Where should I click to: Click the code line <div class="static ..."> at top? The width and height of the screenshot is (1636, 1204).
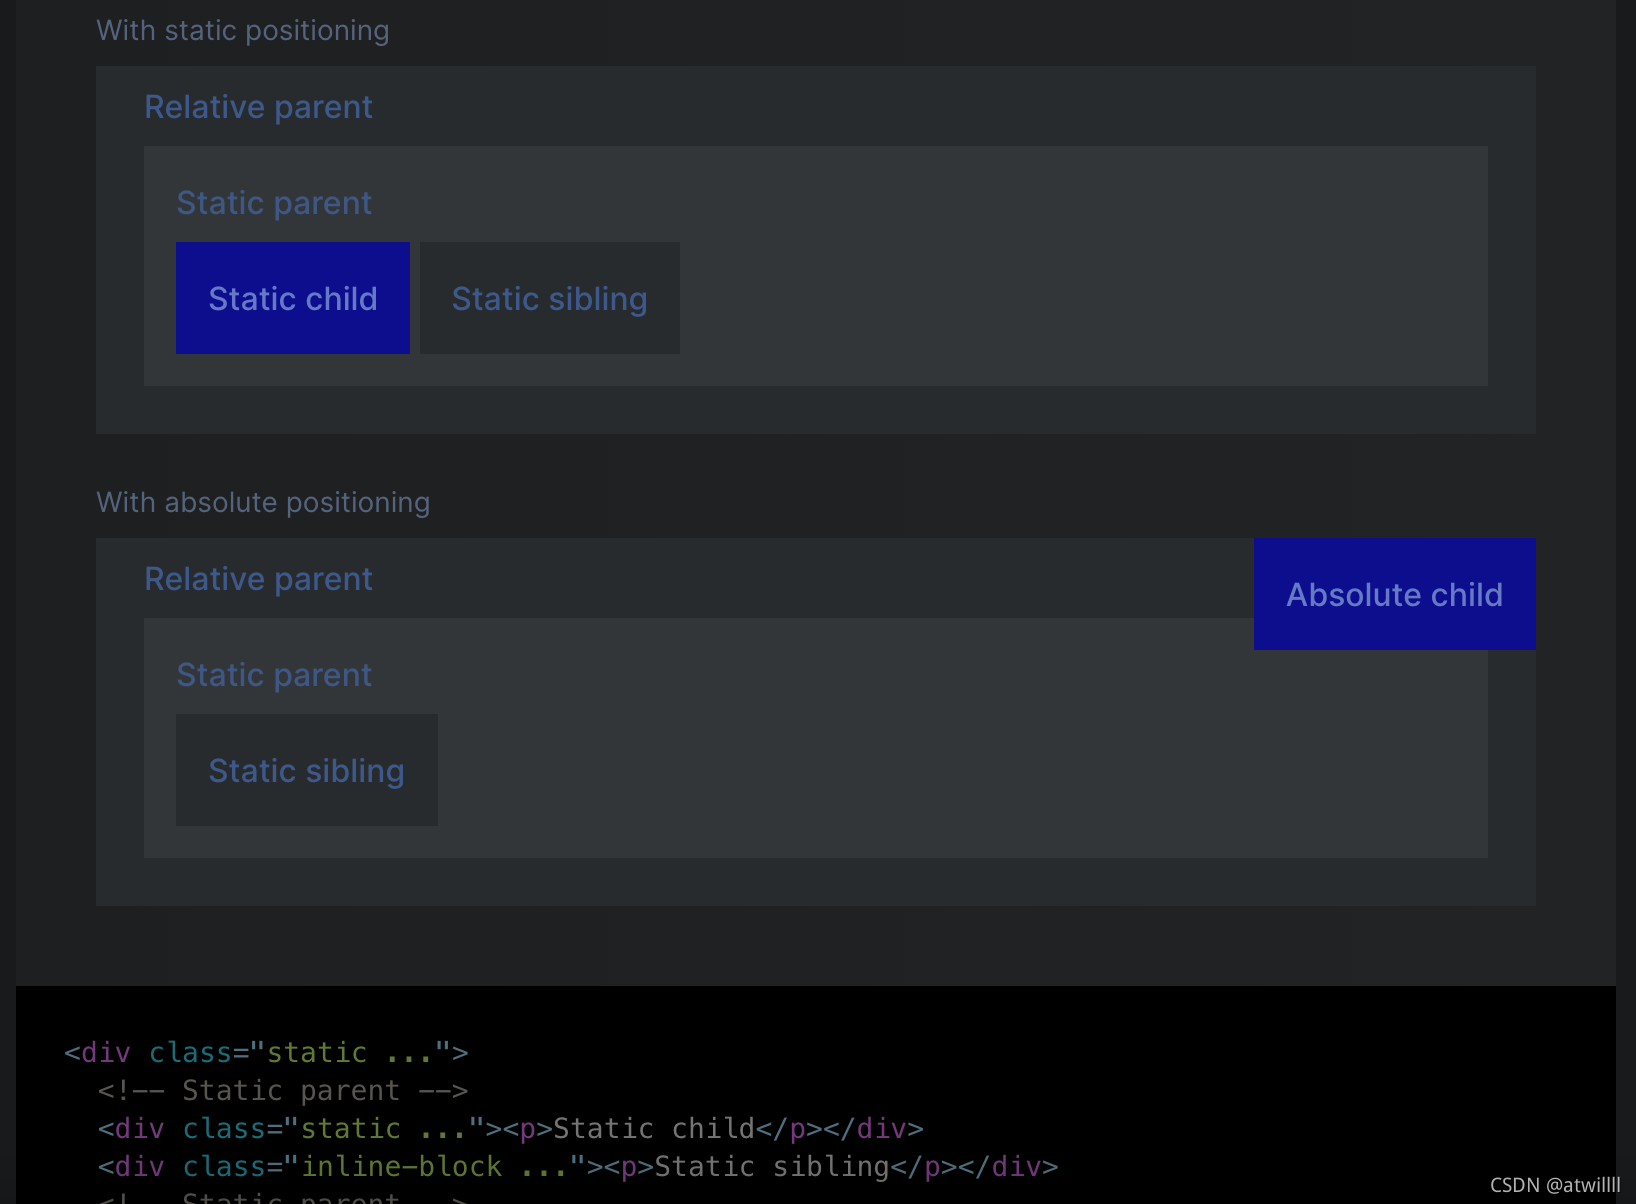click(x=266, y=1053)
